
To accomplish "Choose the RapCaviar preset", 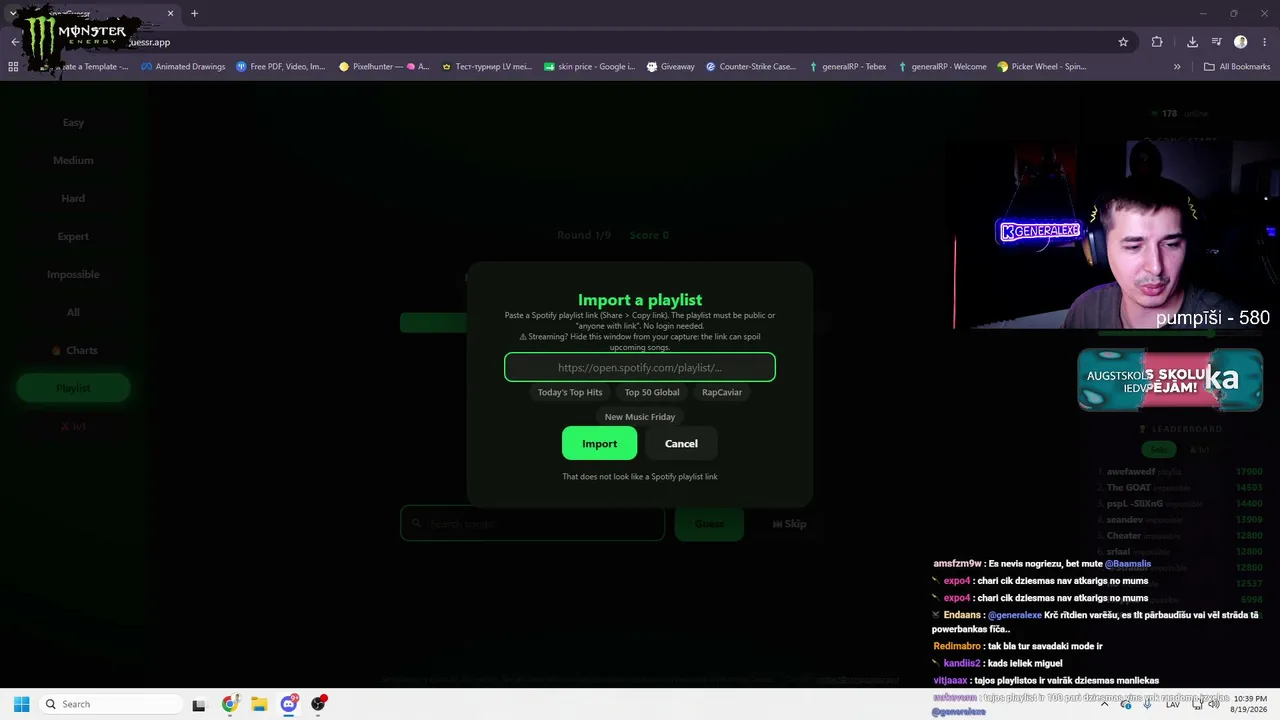I will (722, 393).
